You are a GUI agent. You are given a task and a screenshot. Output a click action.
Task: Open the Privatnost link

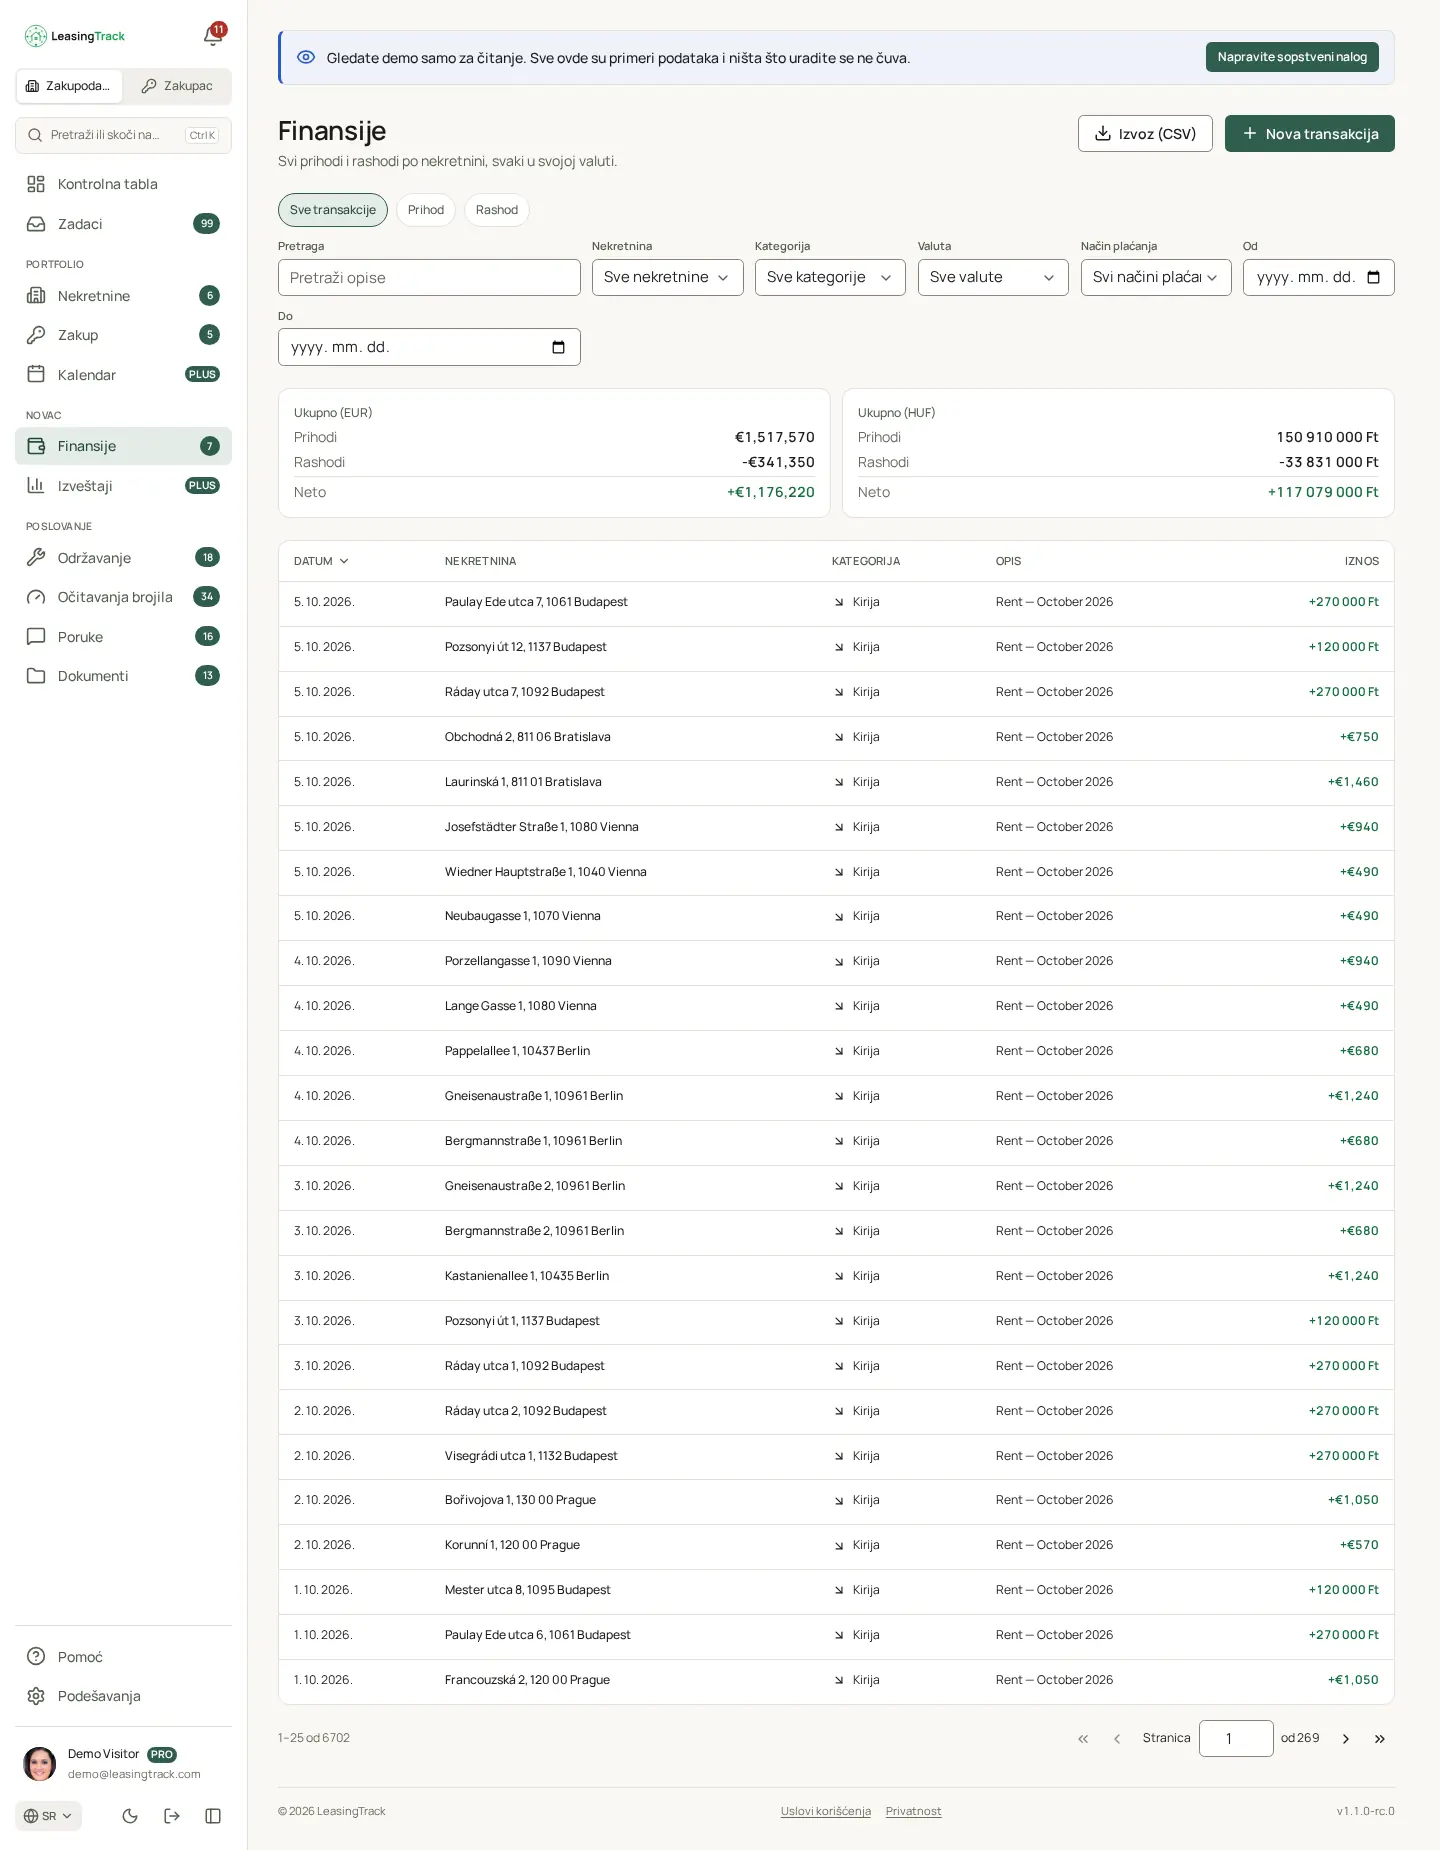click(914, 1811)
